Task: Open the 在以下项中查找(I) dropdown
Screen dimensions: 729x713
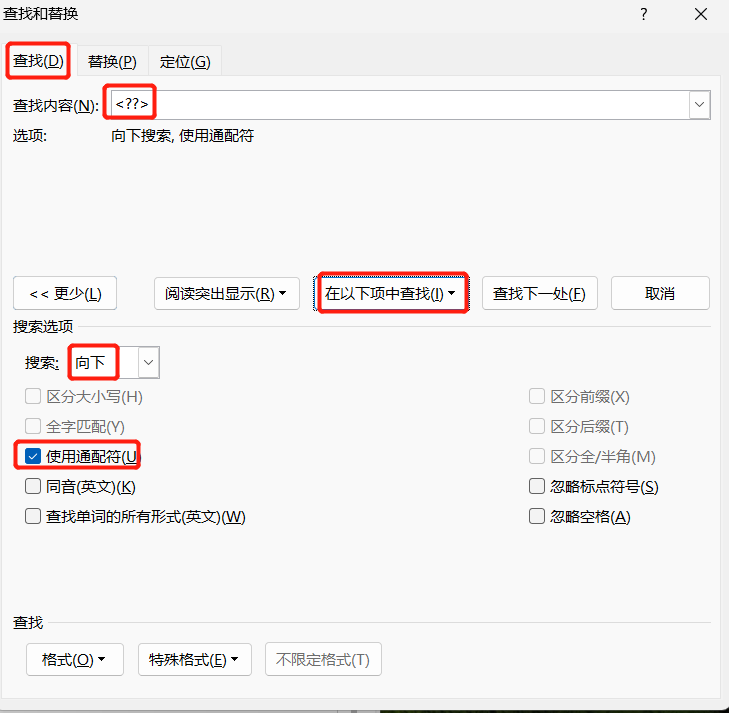Action: coord(391,293)
